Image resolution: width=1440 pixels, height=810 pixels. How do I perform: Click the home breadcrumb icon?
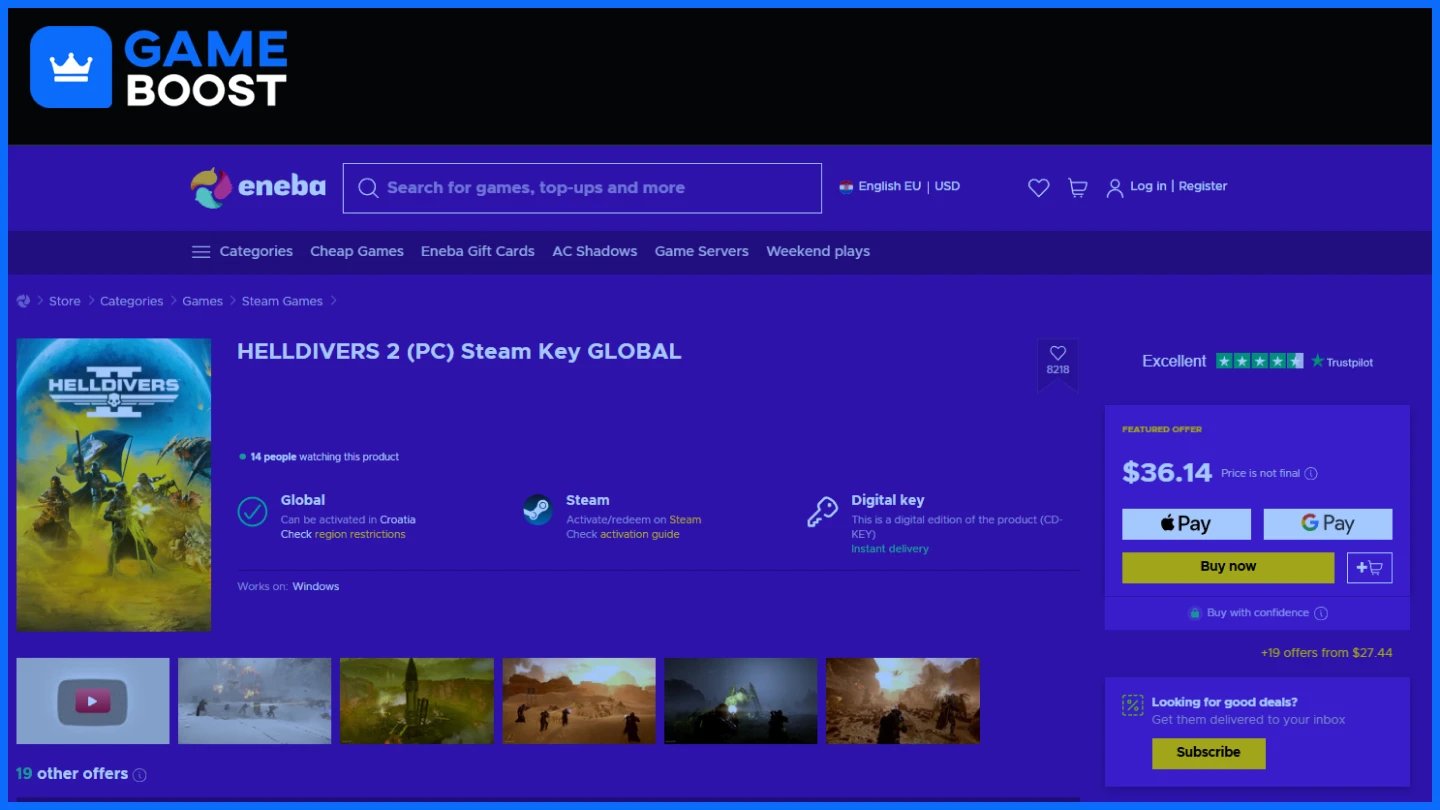point(24,301)
